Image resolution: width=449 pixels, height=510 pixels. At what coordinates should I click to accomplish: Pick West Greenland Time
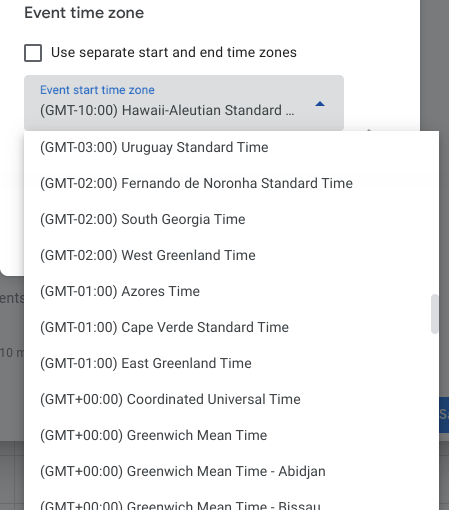[x=231, y=255]
